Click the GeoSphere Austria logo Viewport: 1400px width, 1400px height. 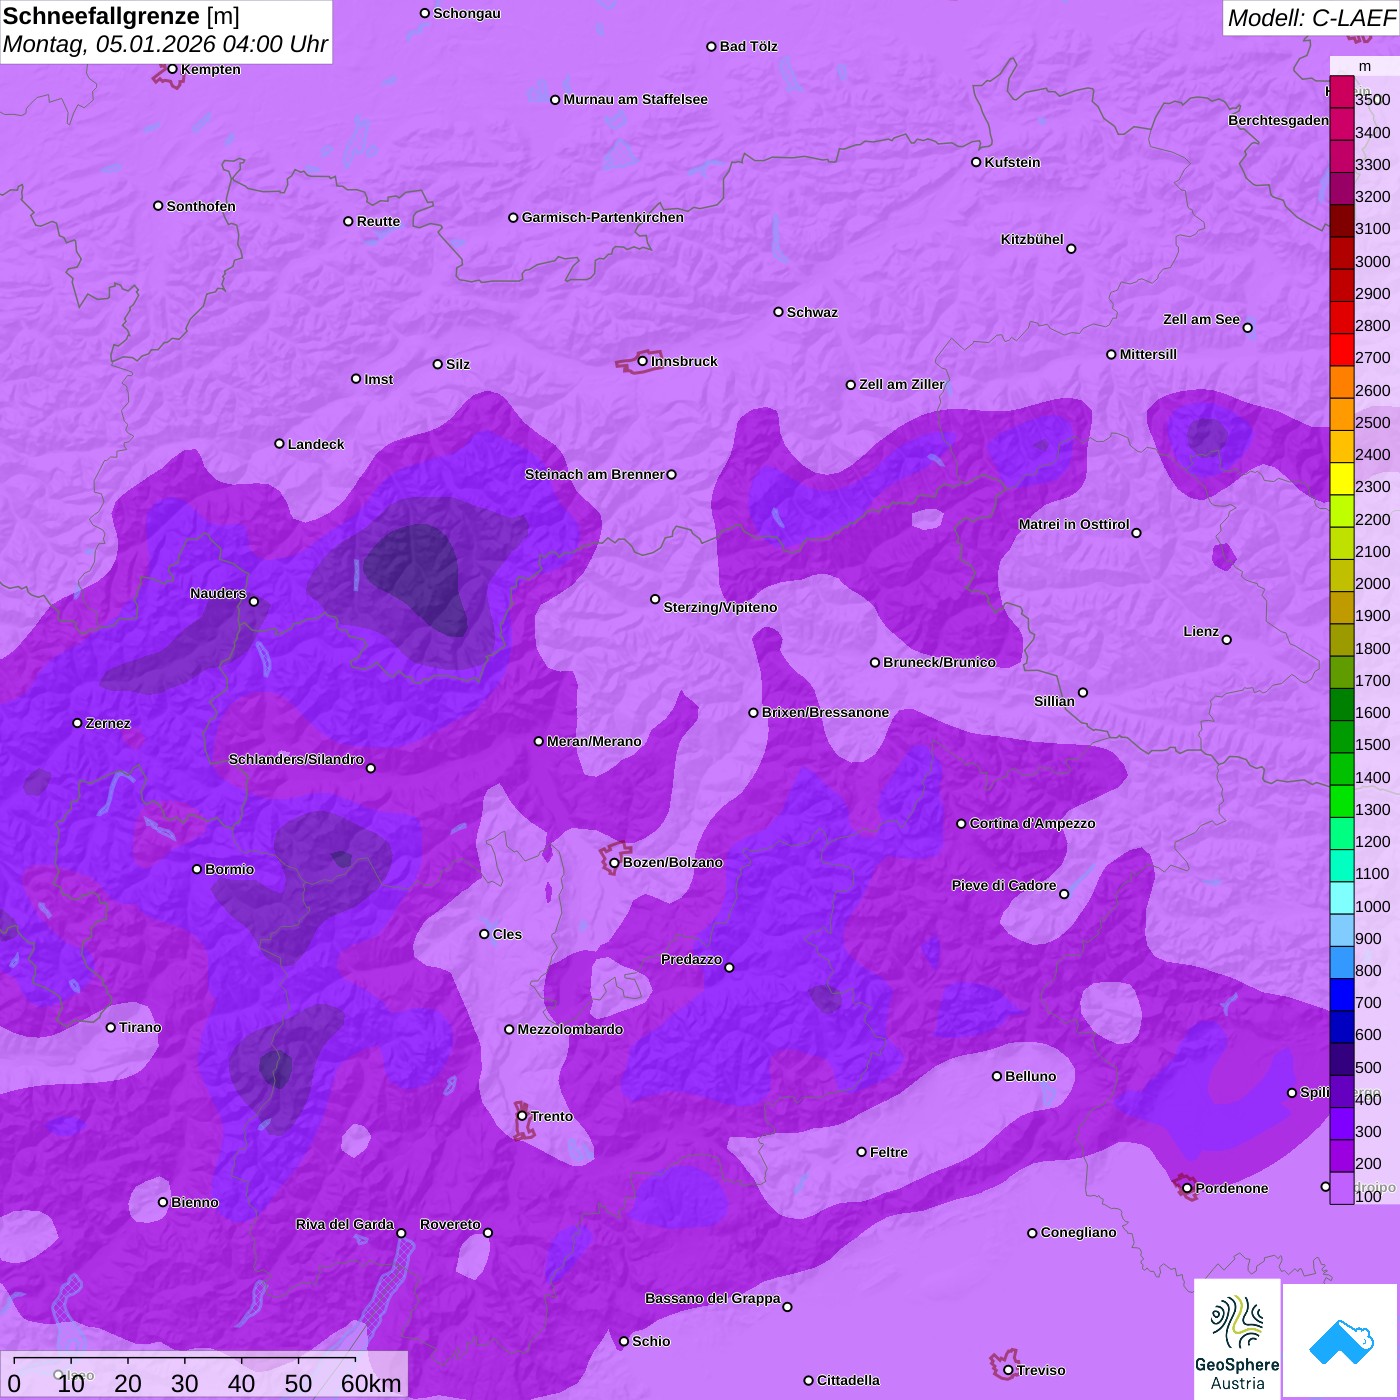[x=1237, y=1339]
